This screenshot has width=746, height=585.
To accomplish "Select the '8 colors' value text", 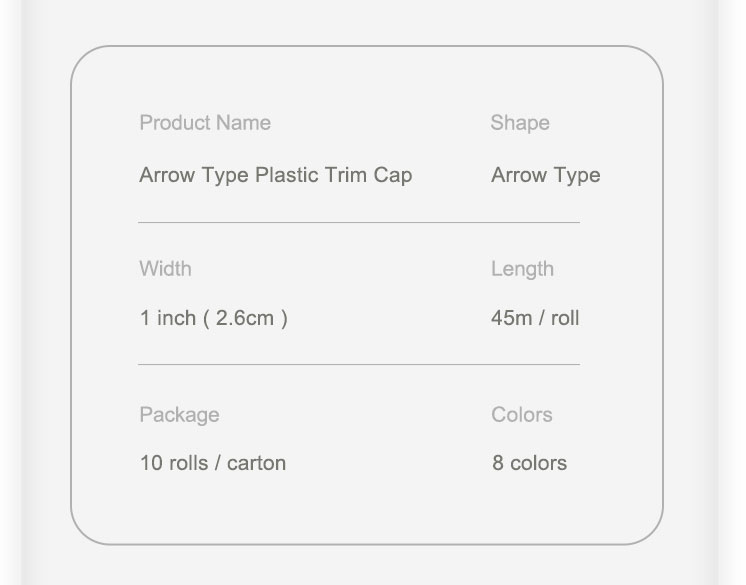I will tap(529, 463).
